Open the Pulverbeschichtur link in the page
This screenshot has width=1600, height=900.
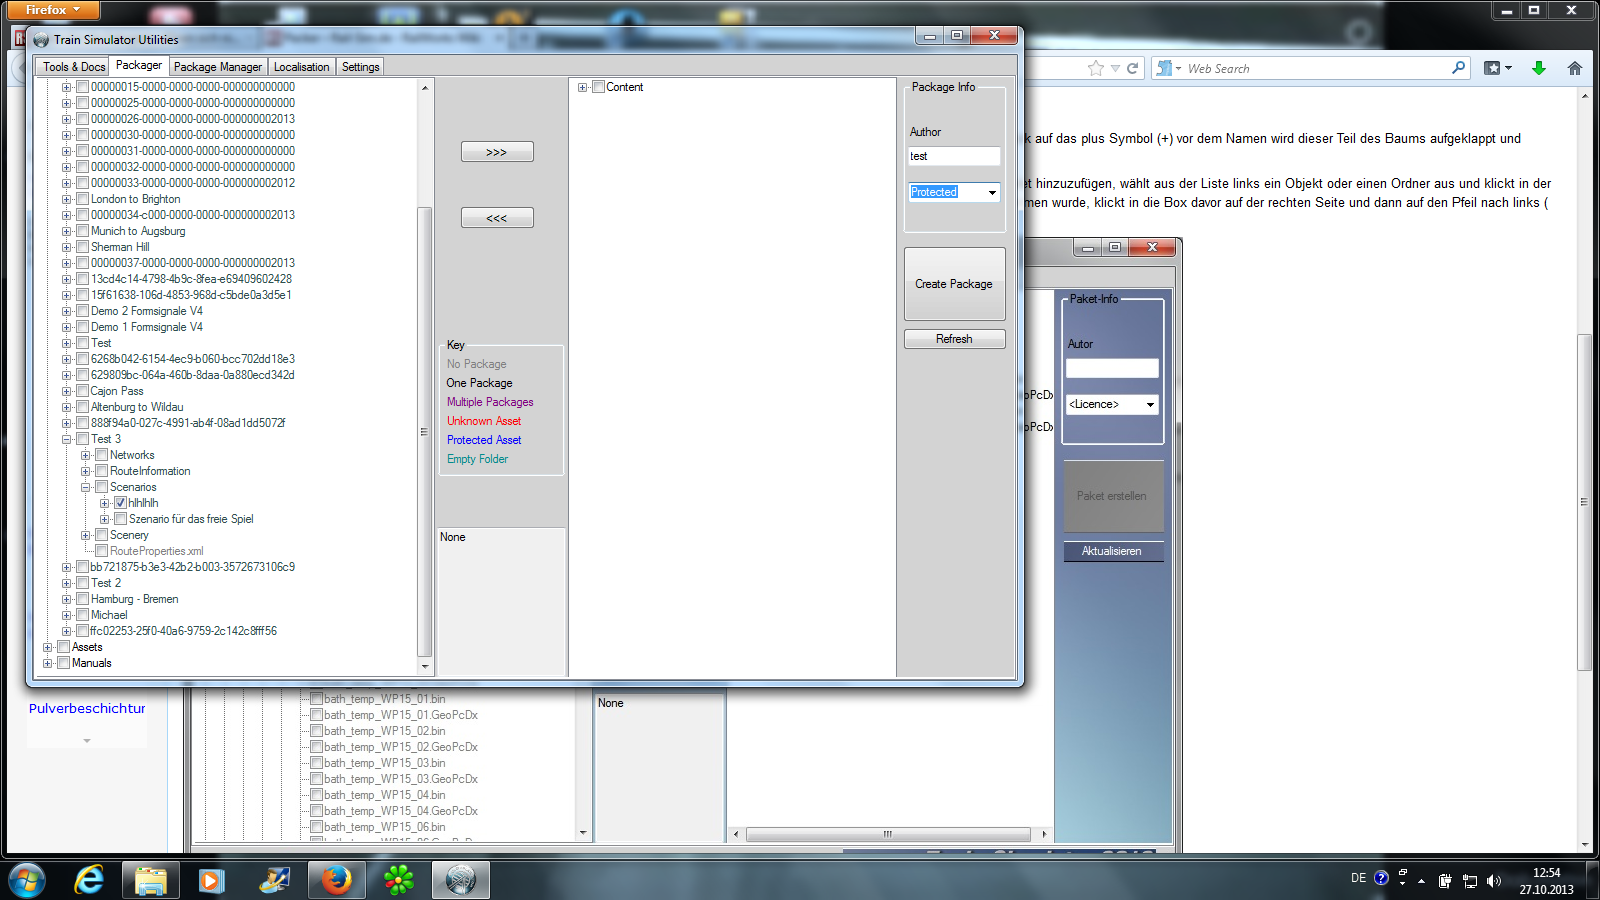87,708
